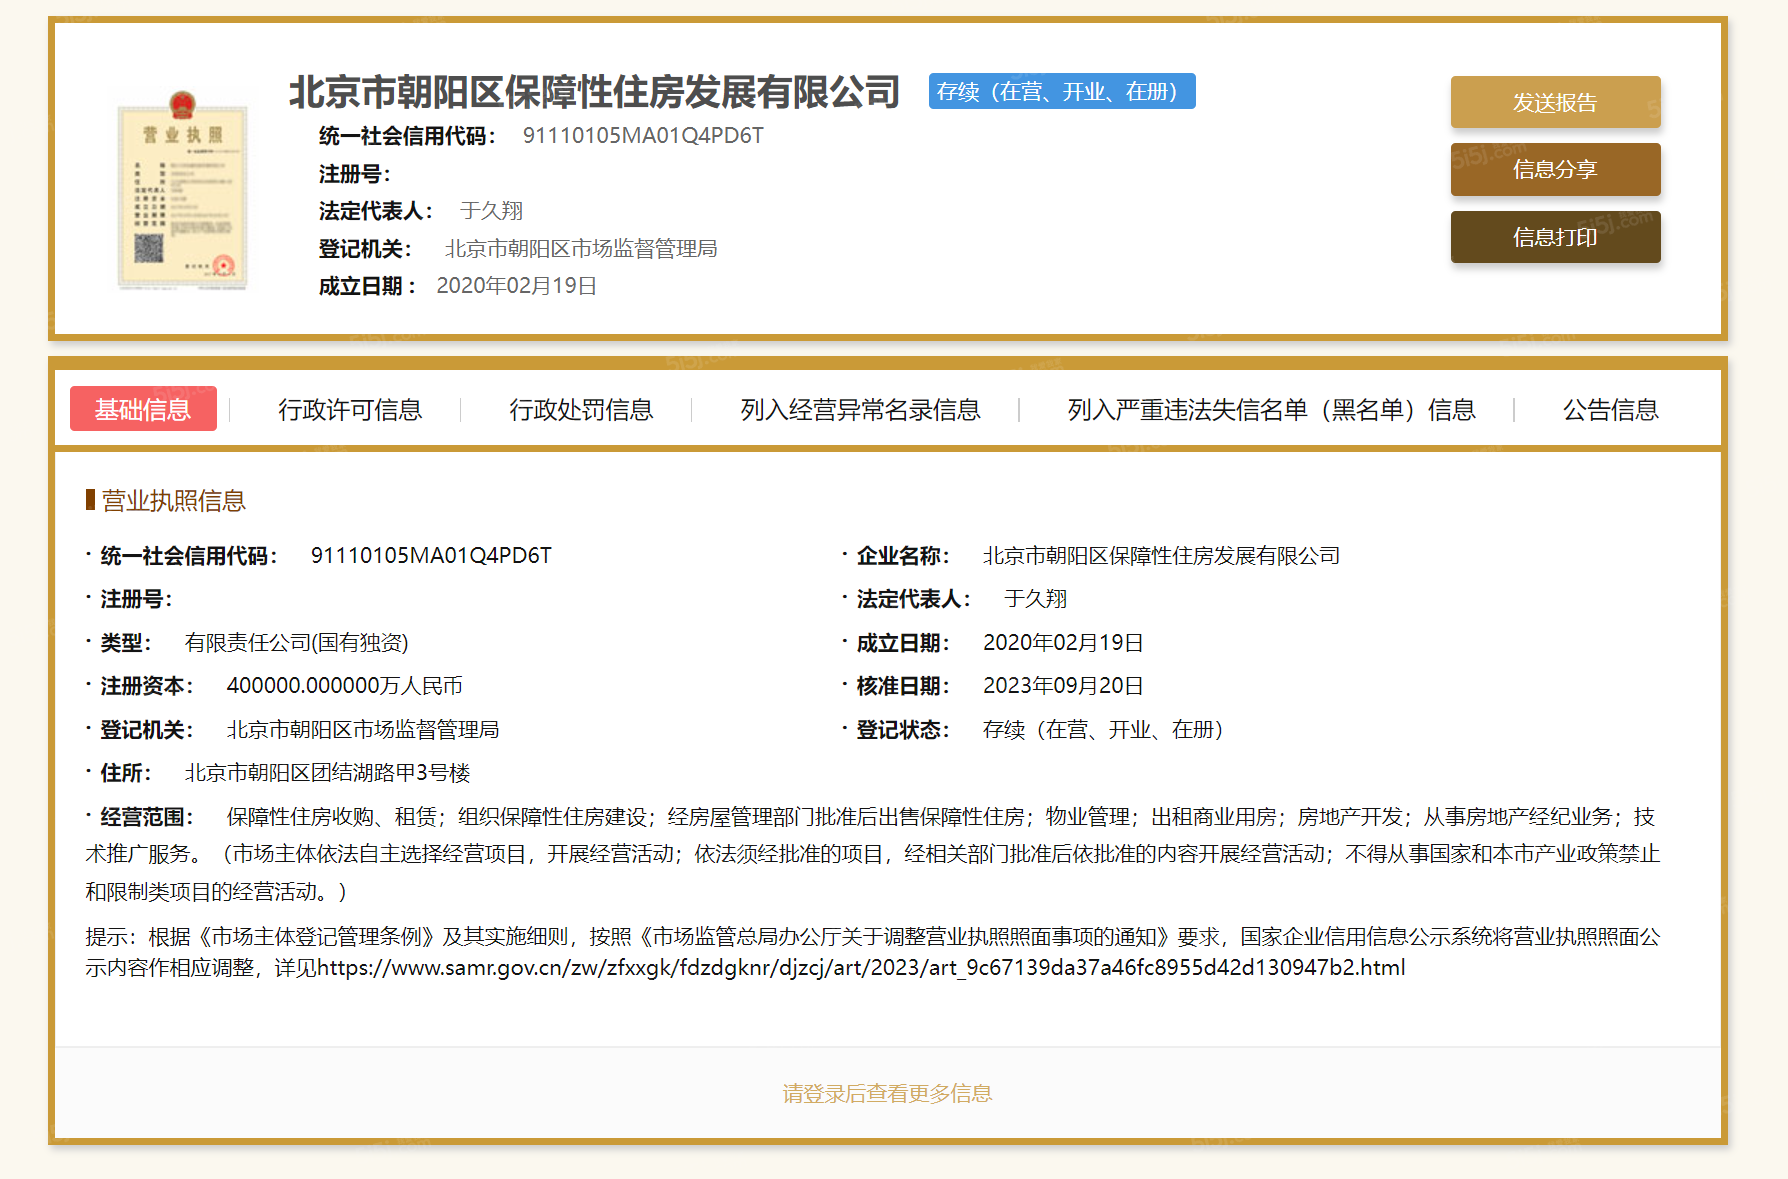Image resolution: width=1788 pixels, height=1179 pixels.
Task: Click the 信息打印 button
Action: [x=1555, y=237]
